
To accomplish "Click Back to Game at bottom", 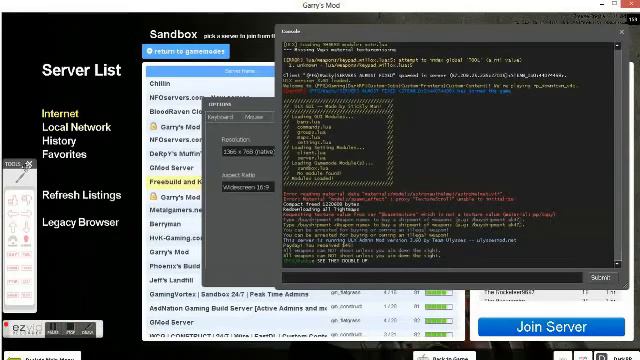I will pos(444,356).
